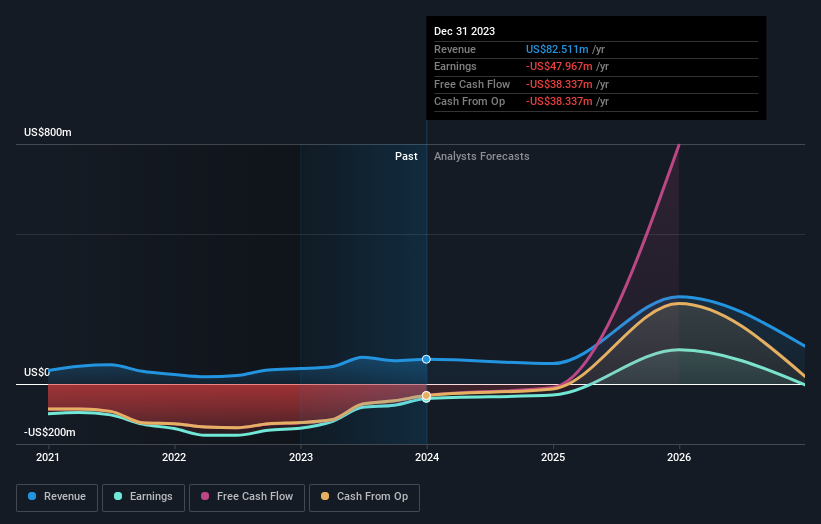This screenshot has width=821, height=524.
Task: Click the 2022 x-axis label
Action: tap(174, 458)
